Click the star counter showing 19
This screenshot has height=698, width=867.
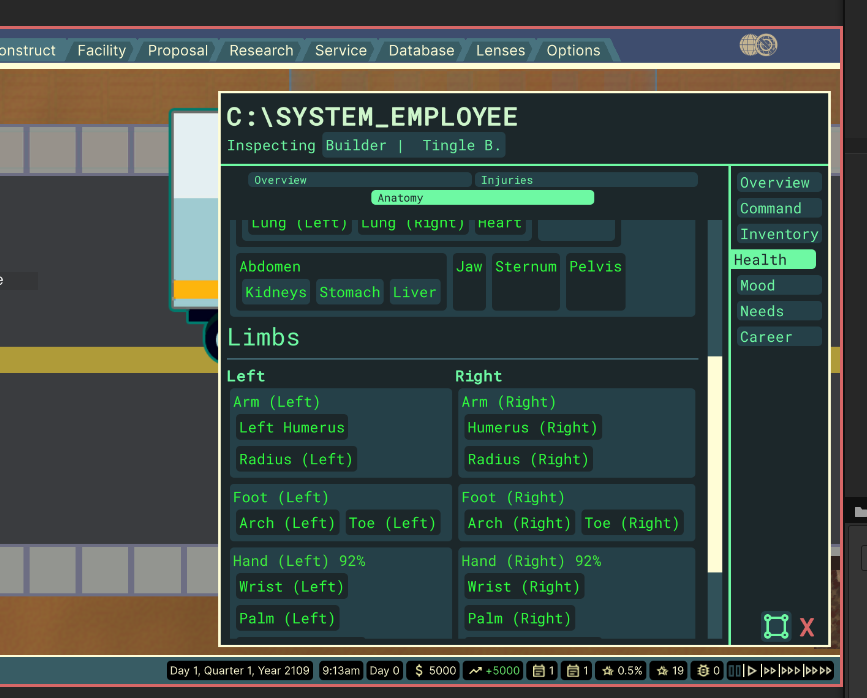[670, 671]
